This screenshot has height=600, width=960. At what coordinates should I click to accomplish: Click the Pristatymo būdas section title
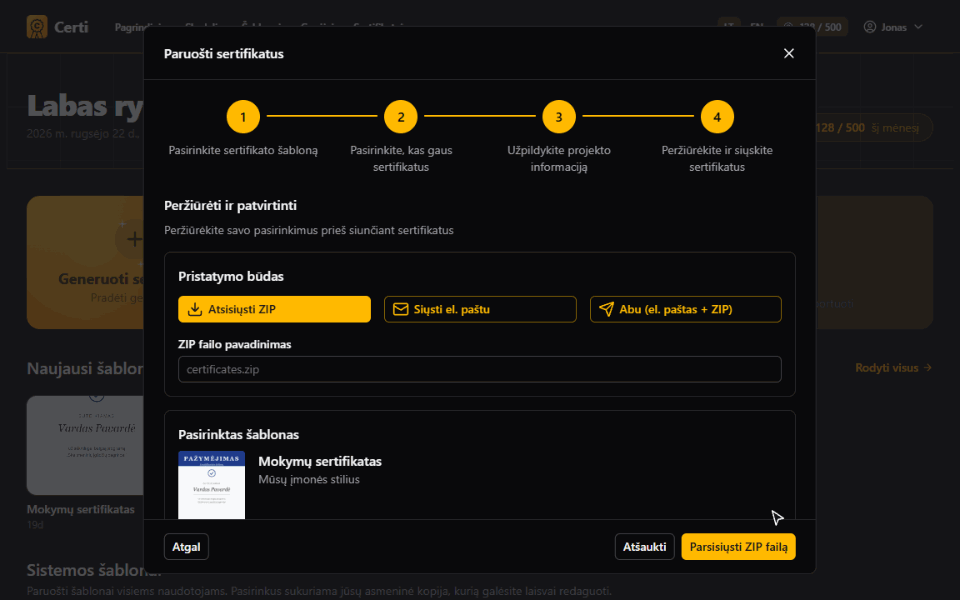pos(231,276)
